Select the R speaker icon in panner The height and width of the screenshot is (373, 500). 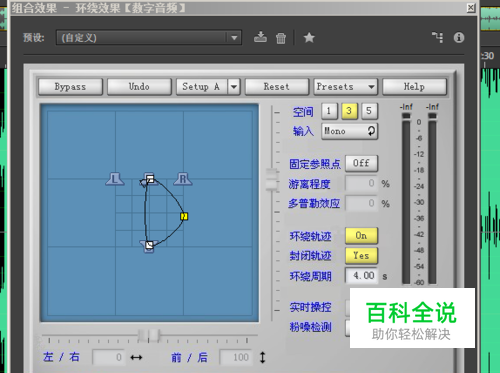(x=183, y=179)
